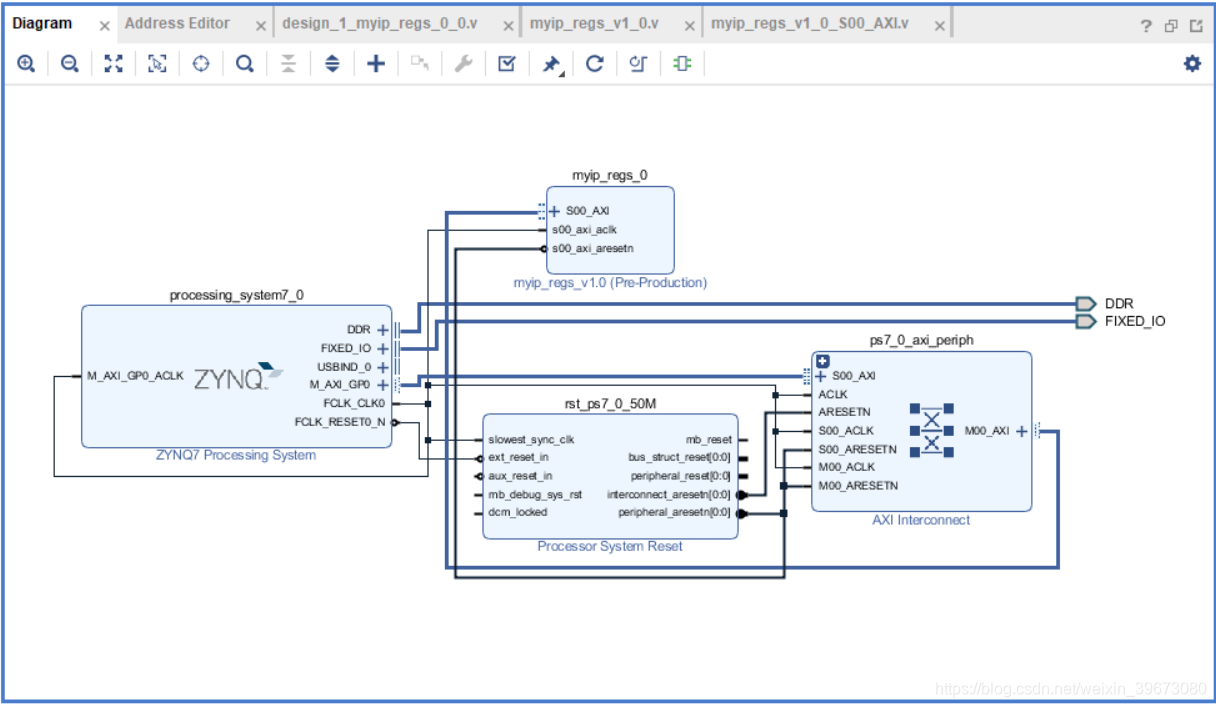Close the myip_regs_v1_0.v tab
The height and width of the screenshot is (707, 1216).
[x=688, y=26]
